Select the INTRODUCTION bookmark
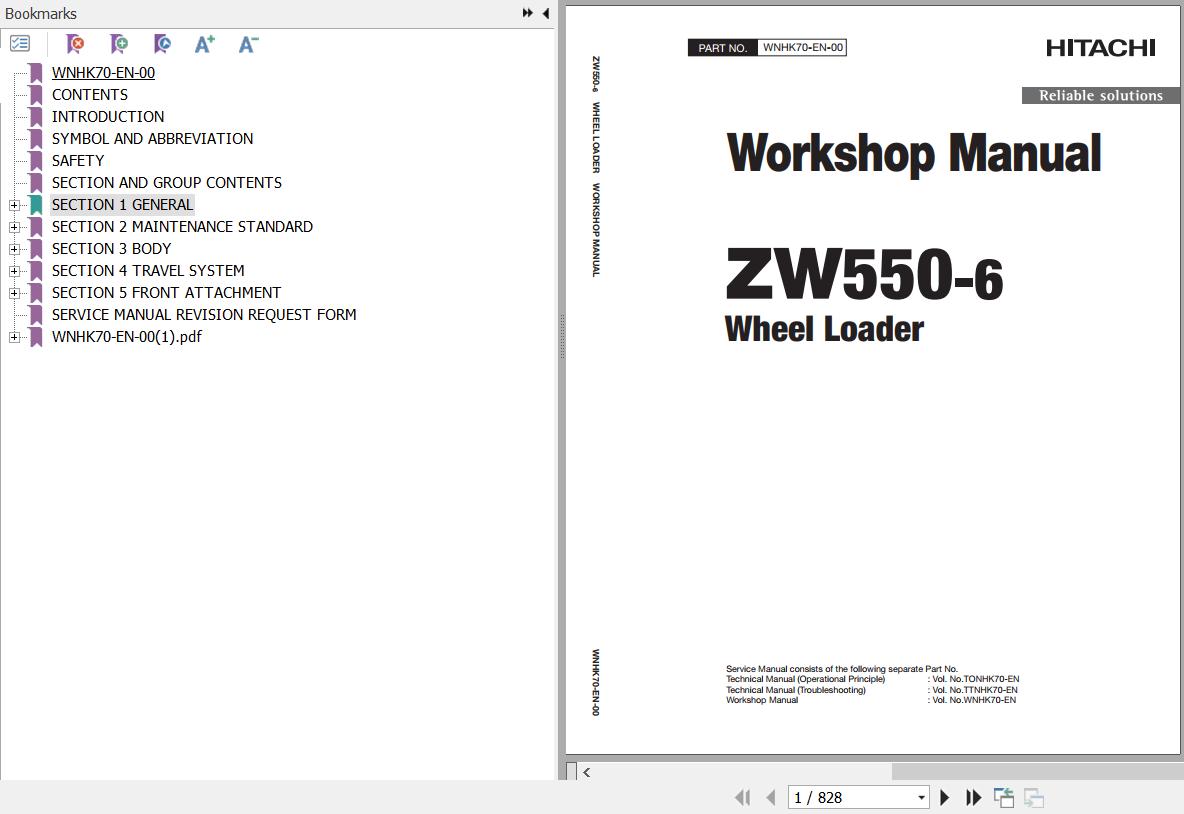This screenshot has height=814, width=1184. (108, 116)
